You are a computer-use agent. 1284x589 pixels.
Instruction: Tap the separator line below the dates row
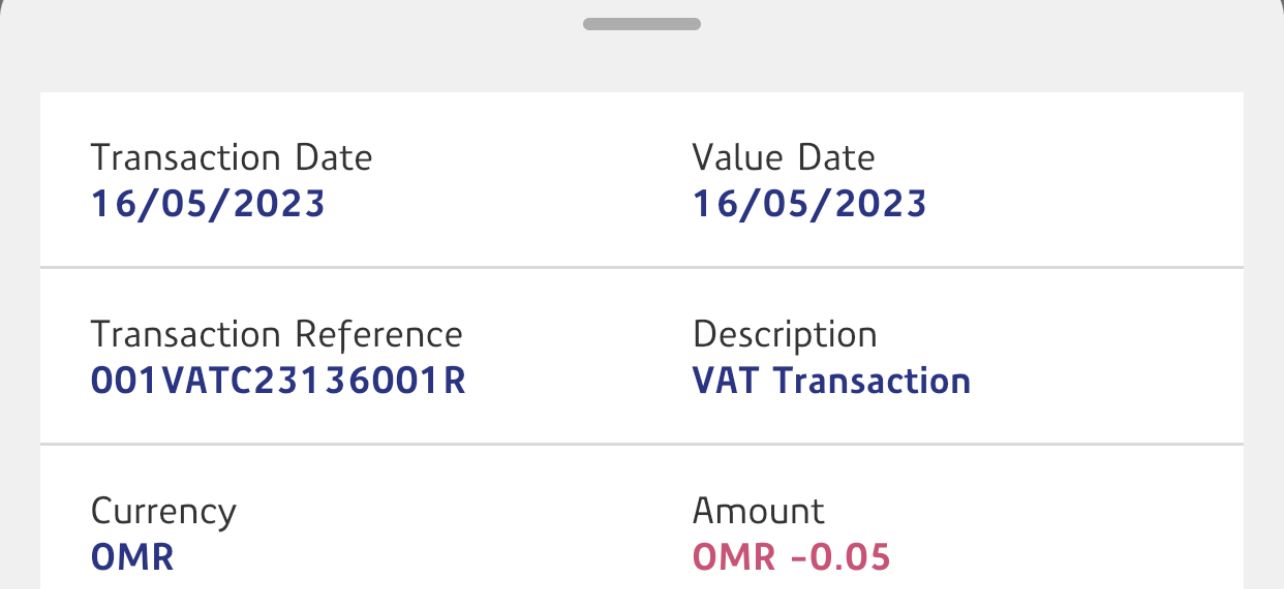pos(641,268)
